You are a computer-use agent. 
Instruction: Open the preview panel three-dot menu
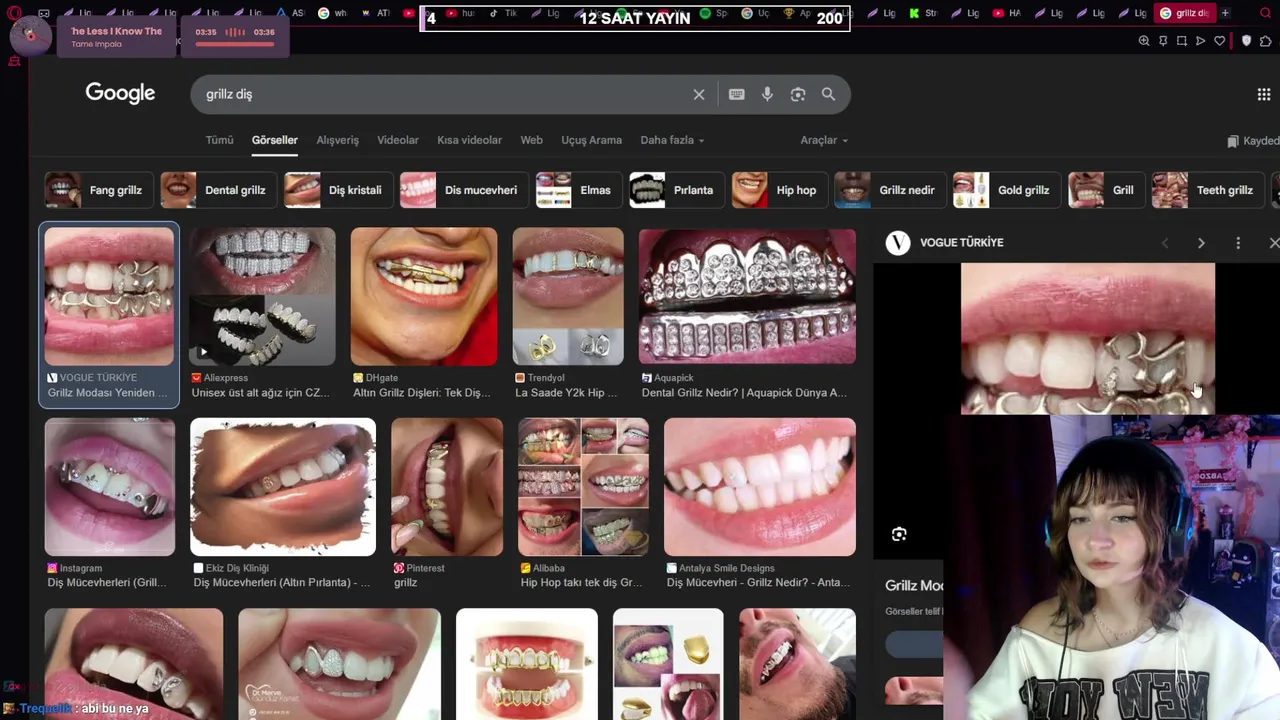click(x=1238, y=243)
